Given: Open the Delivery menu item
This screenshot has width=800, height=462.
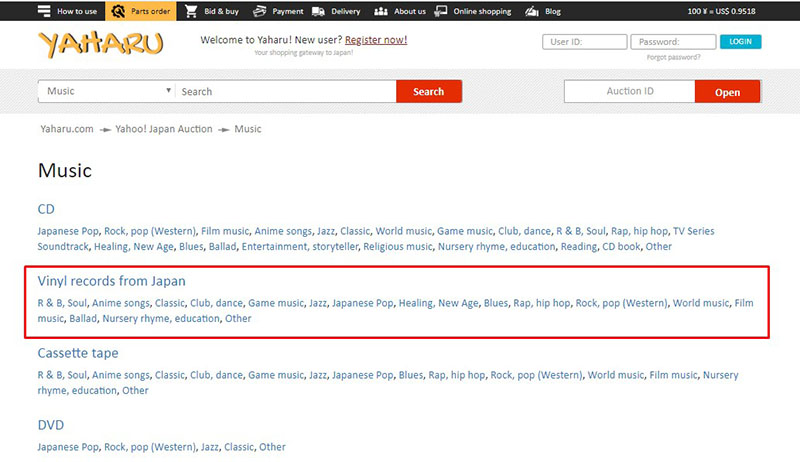Looking at the screenshot, I should [x=345, y=11].
